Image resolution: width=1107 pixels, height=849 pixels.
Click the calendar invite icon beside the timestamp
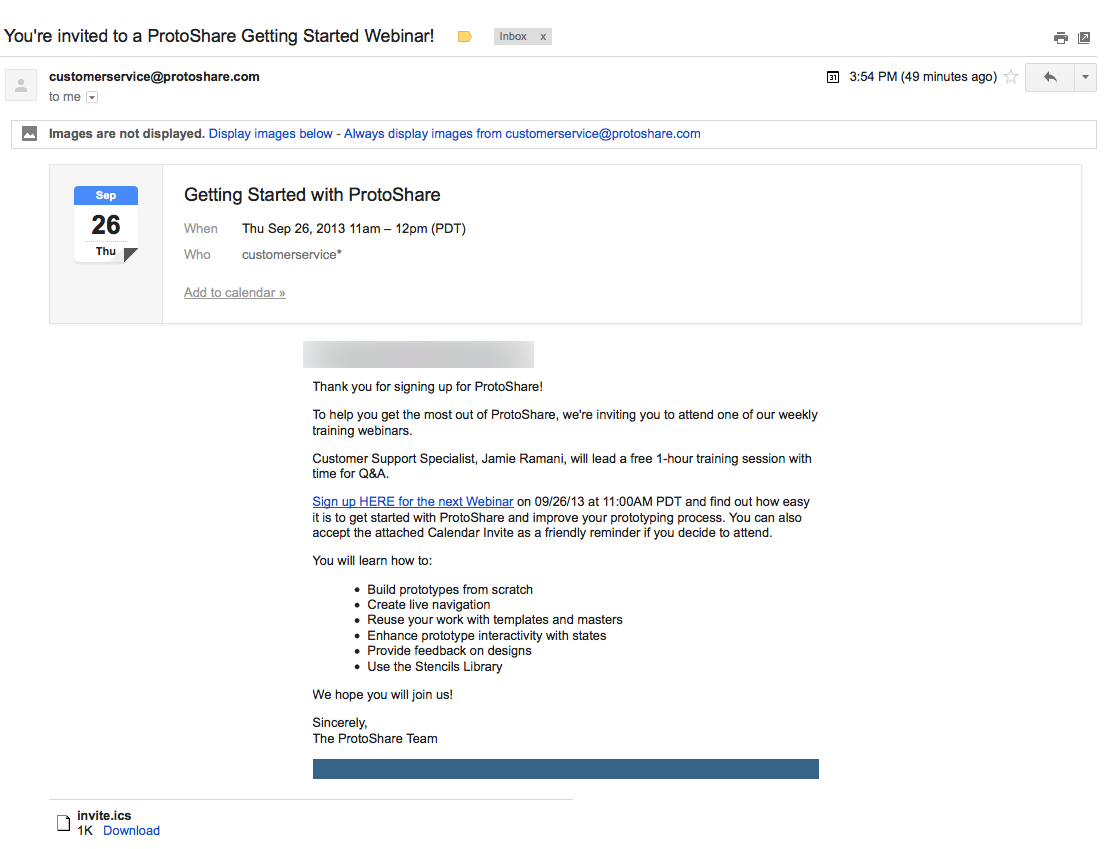coord(833,77)
